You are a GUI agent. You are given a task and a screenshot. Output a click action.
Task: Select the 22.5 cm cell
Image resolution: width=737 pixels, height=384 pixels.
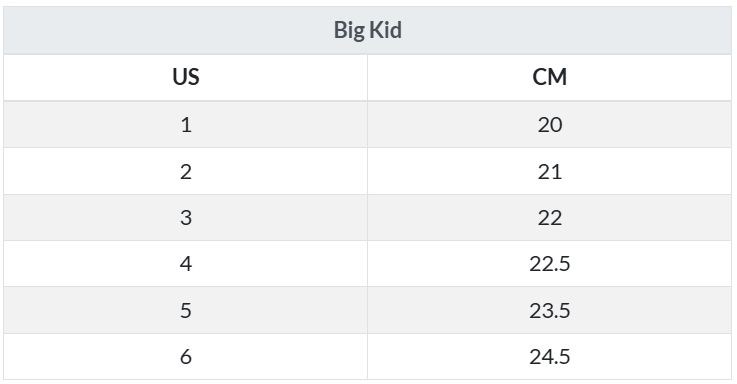pyautogui.click(x=549, y=264)
